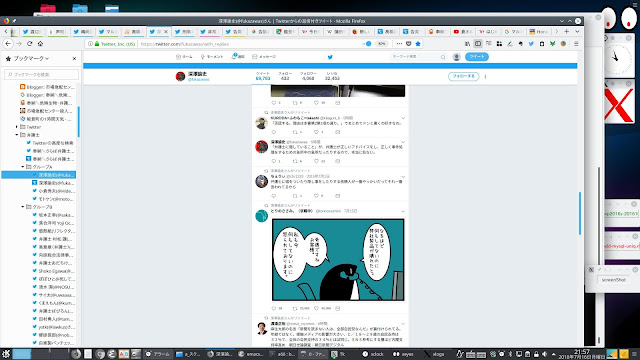Image resolution: width=640 pixels, height=360 pixels.
Task: Open dropdown caret on manga tweet
Action: click(403, 211)
